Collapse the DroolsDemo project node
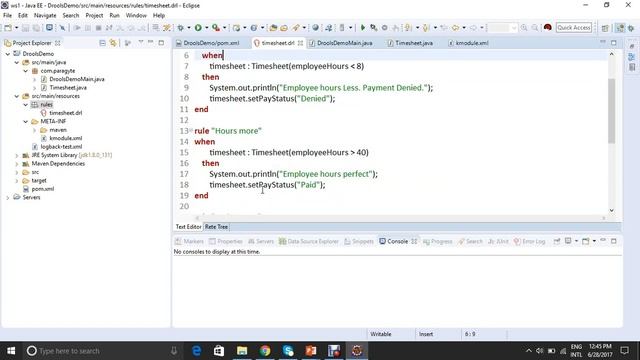Viewport: 640px width, 360px height. [x=8, y=54]
